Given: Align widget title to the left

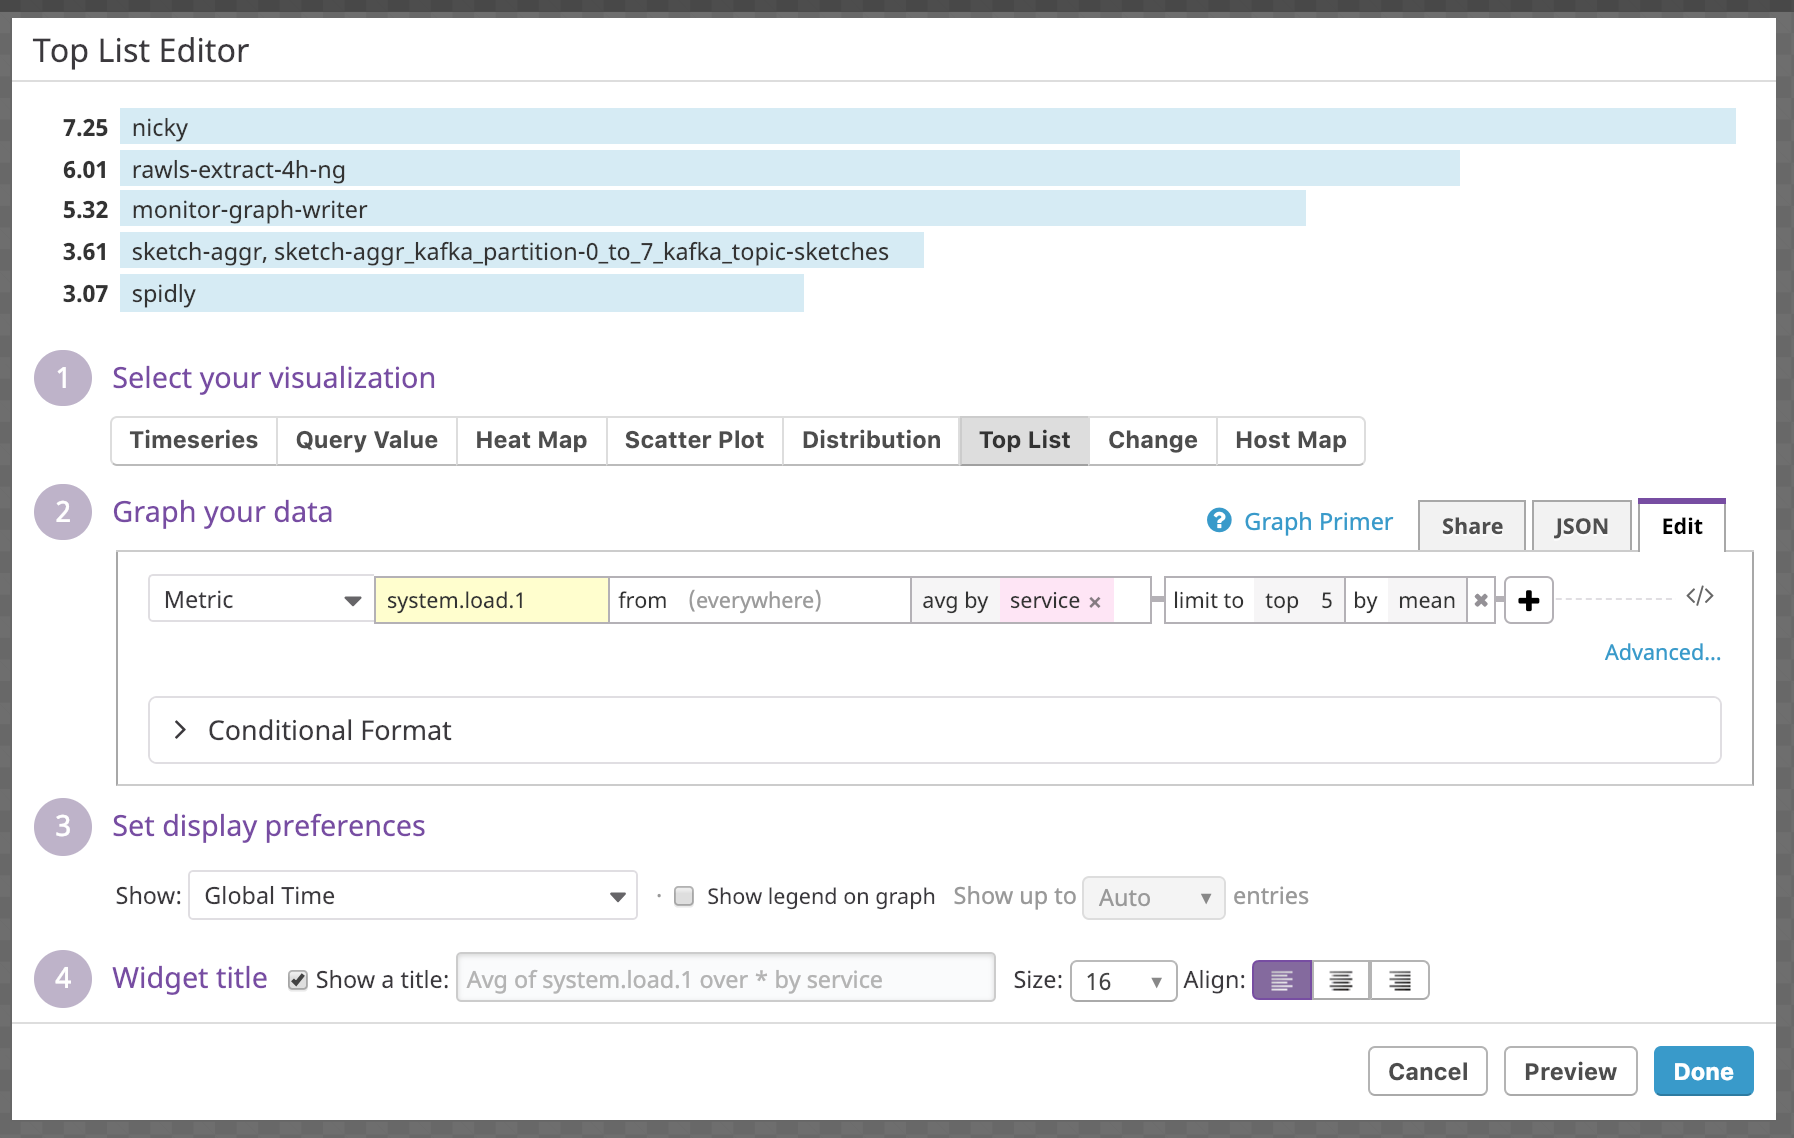Looking at the screenshot, I should tap(1281, 981).
